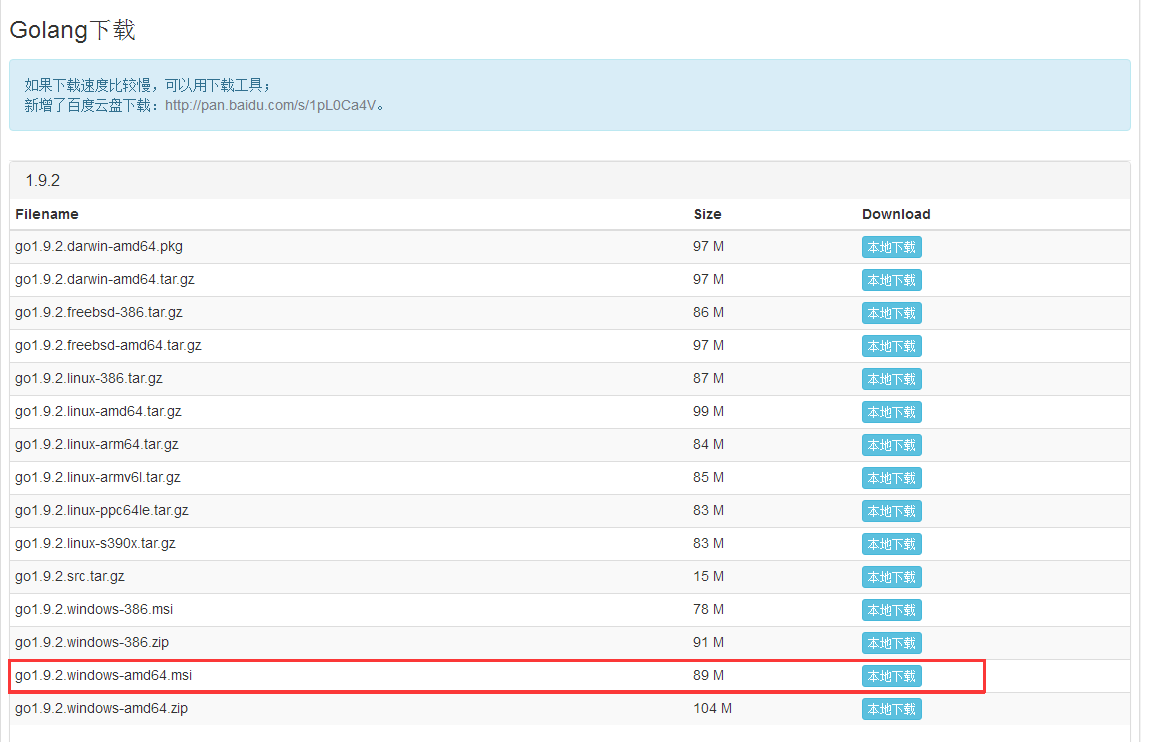Viewport: 1152px width, 742px height.
Task: Download go1.9.2.linux-arm64.tar.gz with 本地下载
Action: tap(891, 445)
